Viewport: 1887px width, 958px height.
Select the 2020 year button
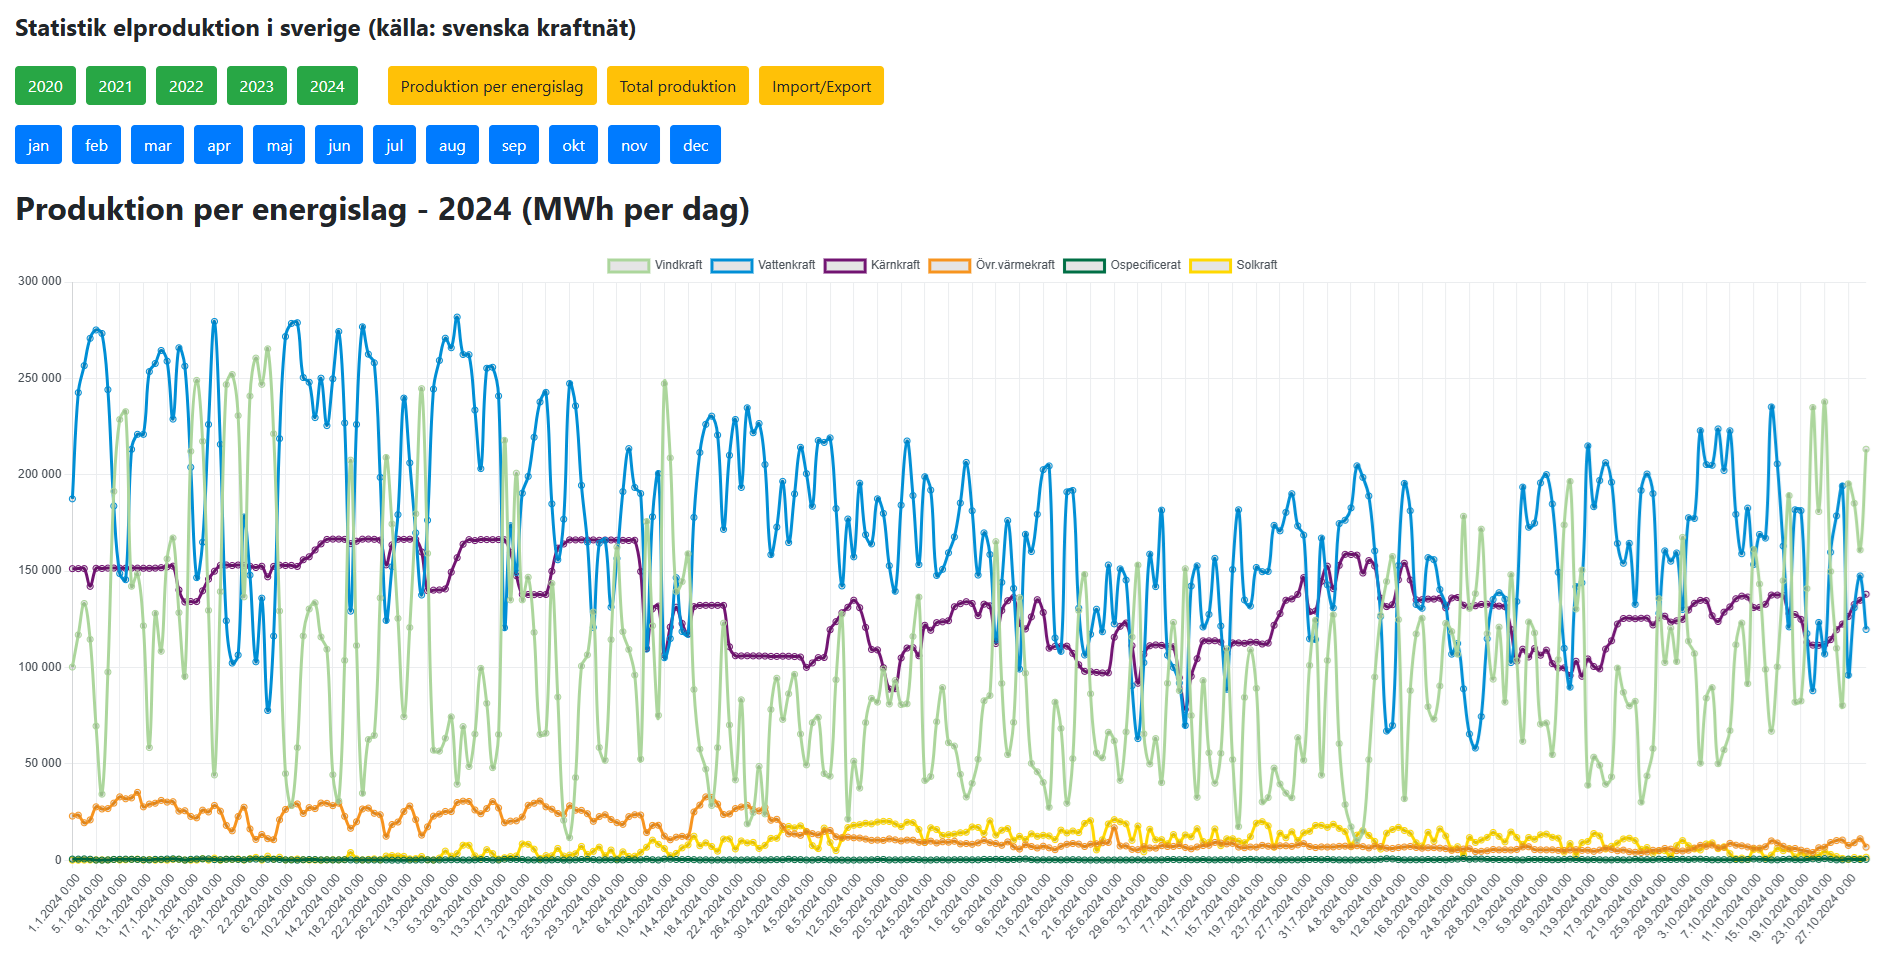click(45, 86)
